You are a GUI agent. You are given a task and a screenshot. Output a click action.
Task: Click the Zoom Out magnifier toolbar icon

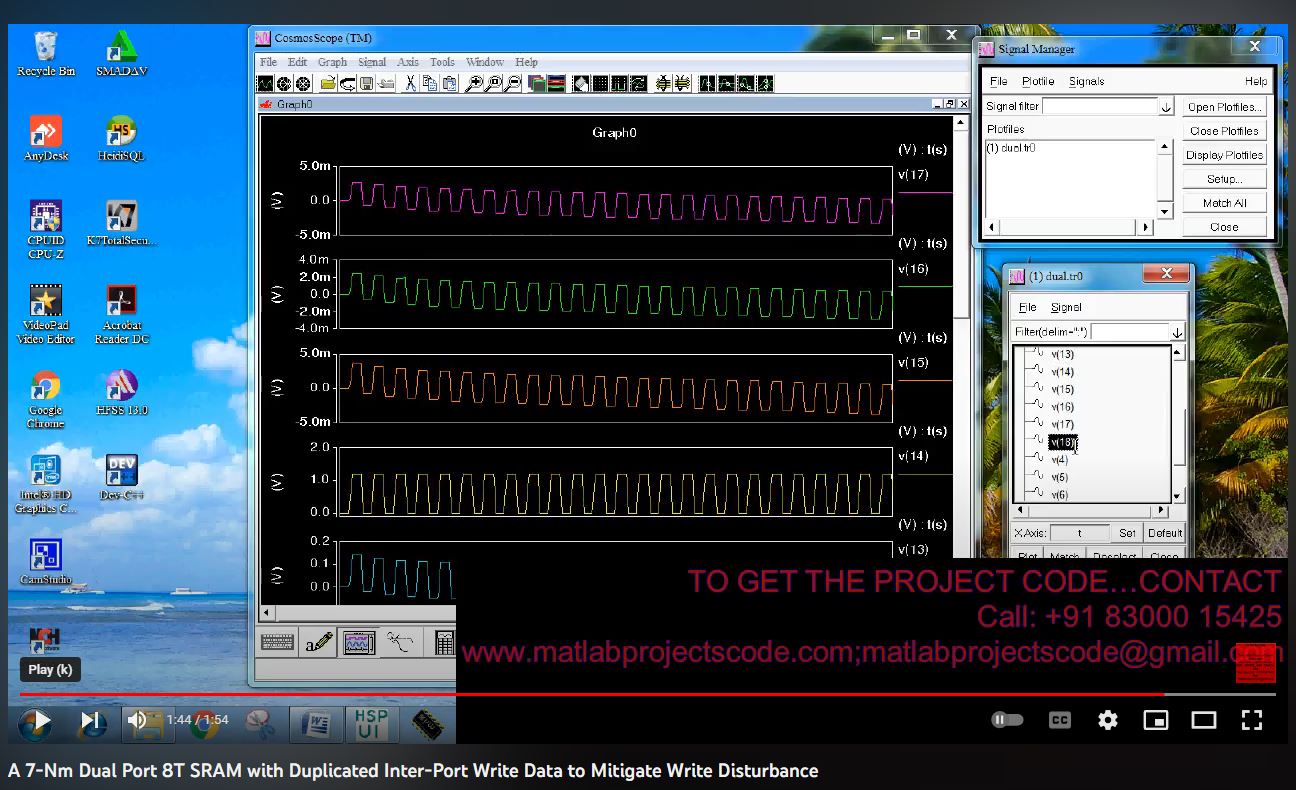[x=513, y=84]
